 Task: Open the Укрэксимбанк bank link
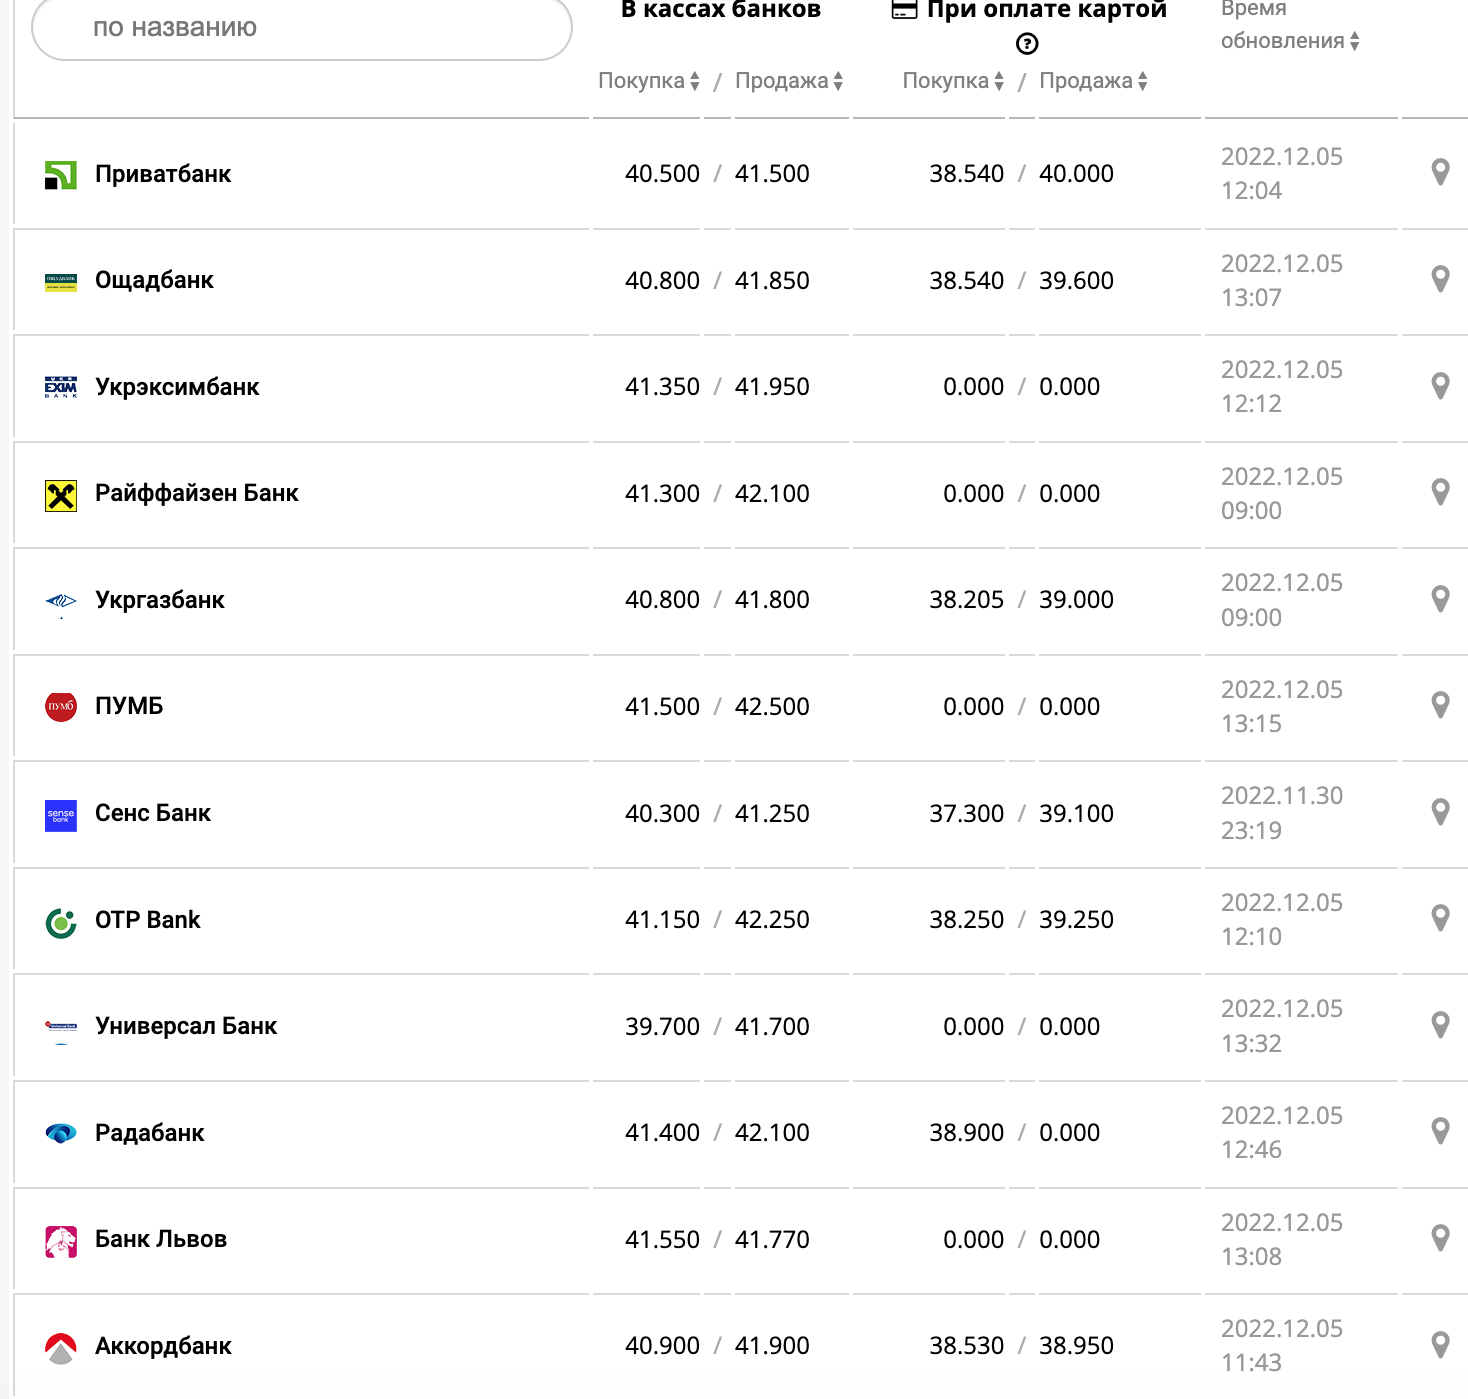pos(177,387)
